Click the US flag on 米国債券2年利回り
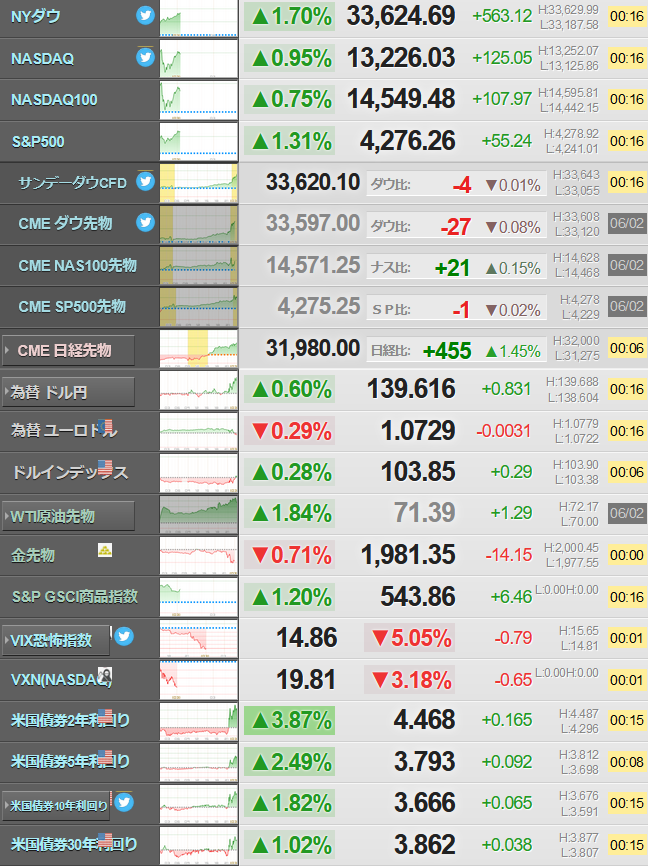The height and width of the screenshot is (866, 648). click(x=105, y=716)
